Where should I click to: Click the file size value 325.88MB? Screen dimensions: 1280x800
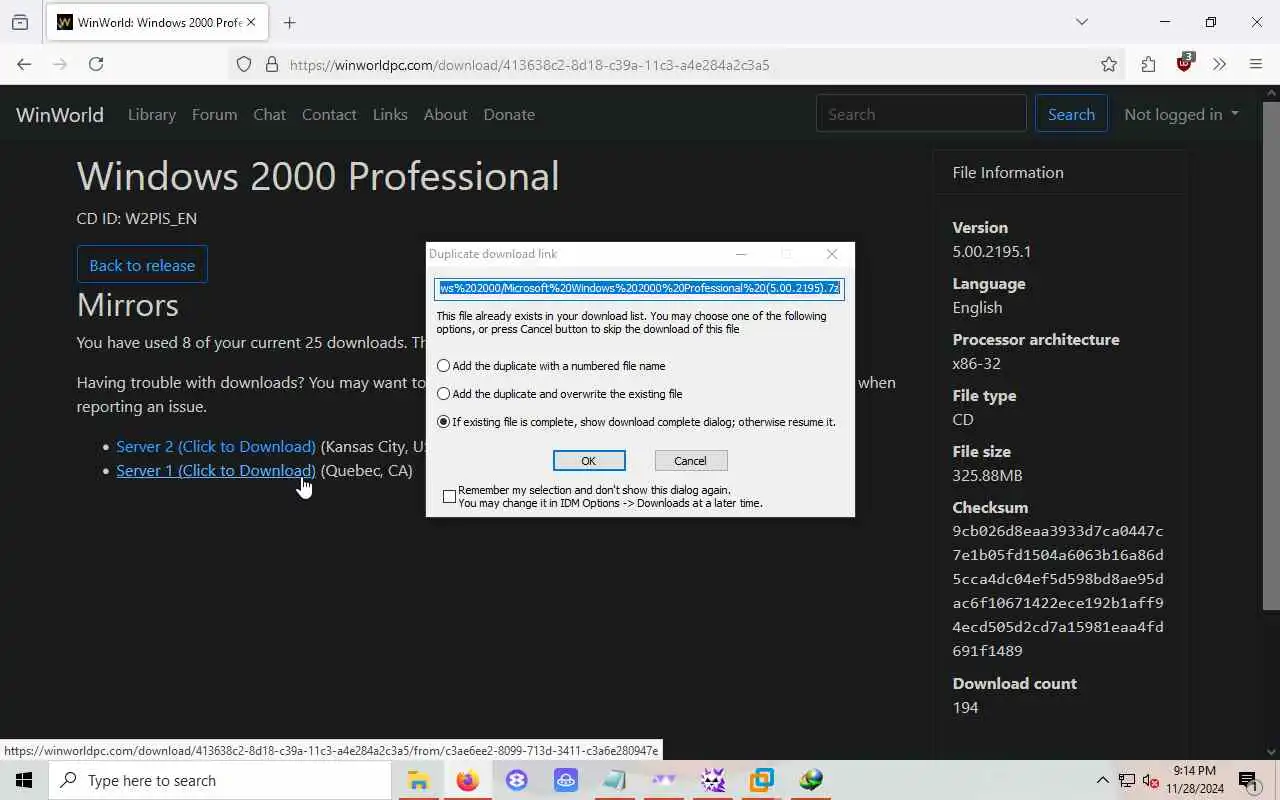point(988,475)
